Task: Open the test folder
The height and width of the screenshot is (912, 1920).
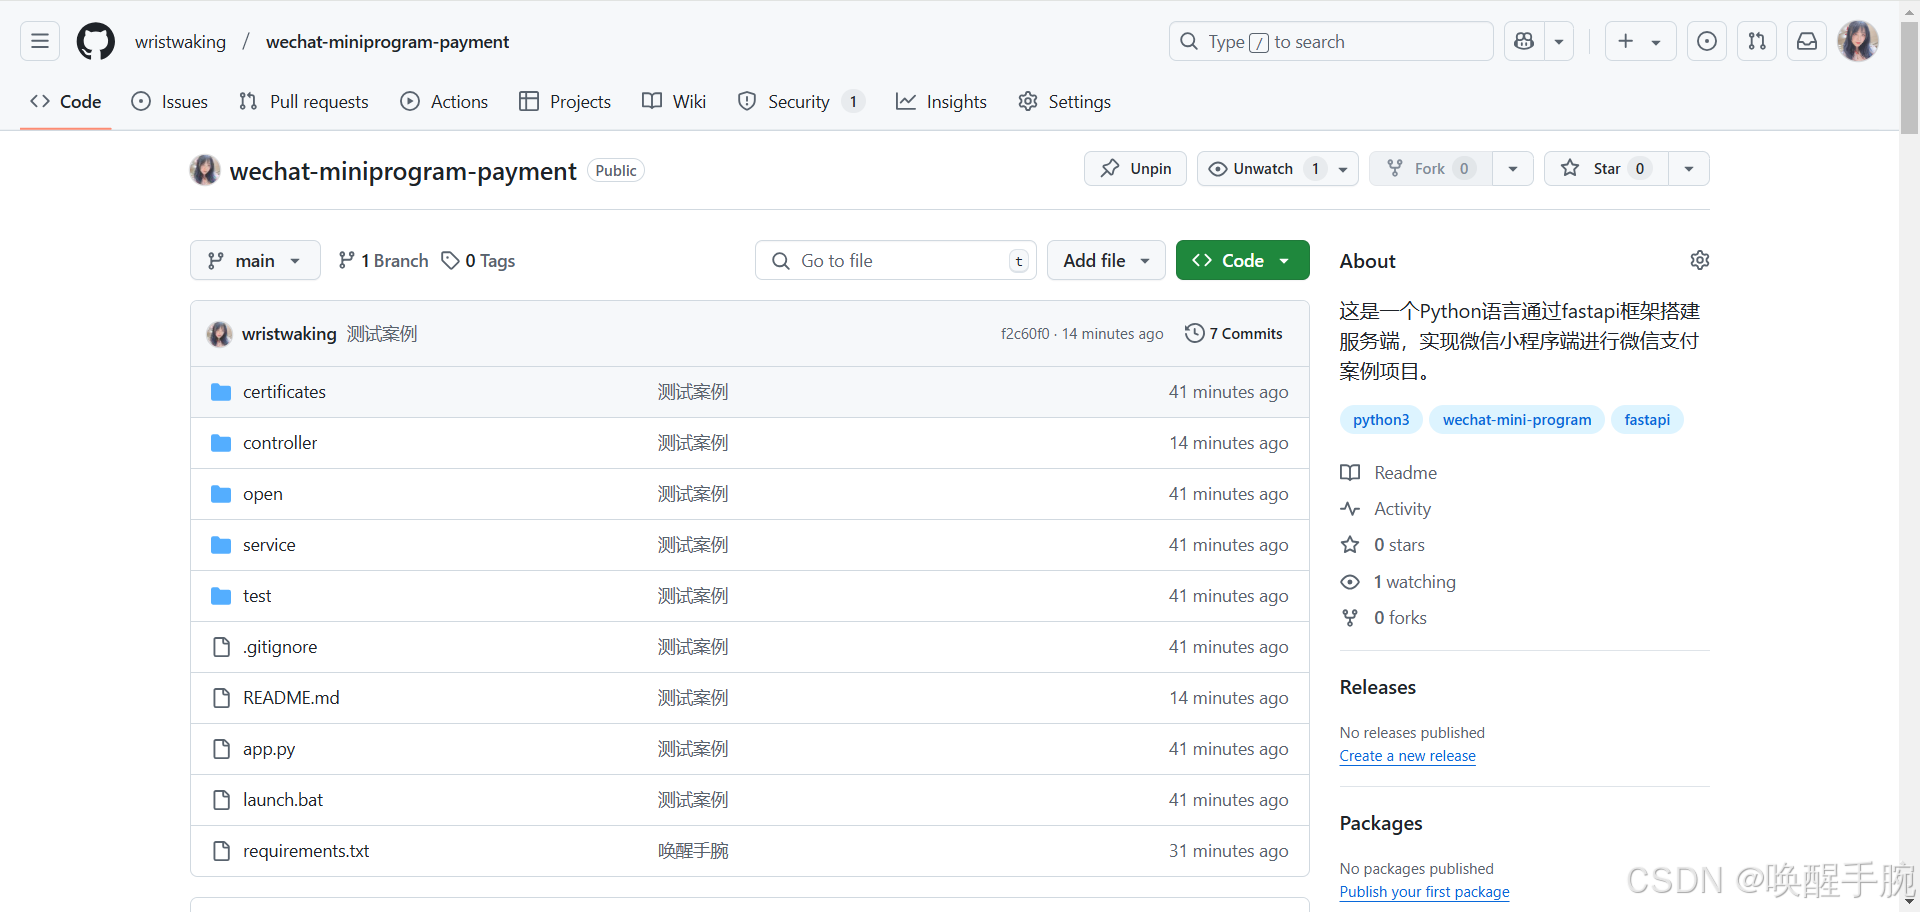Action: coord(257,595)
